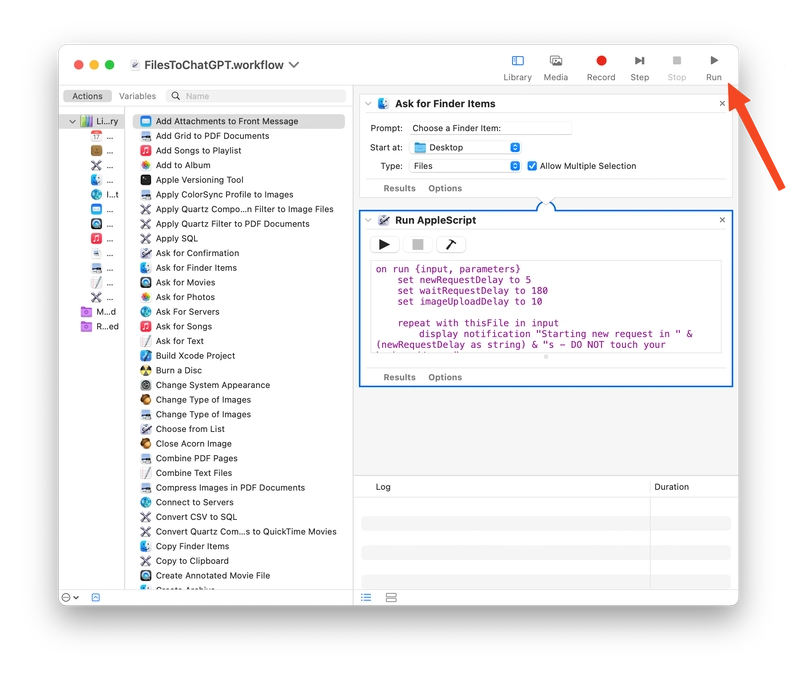Image resolution: width=800 pixels, height=678 pixels.
Task: Click the Stop toolbar button
Action: pyautogui.click(x=677, y=68)
